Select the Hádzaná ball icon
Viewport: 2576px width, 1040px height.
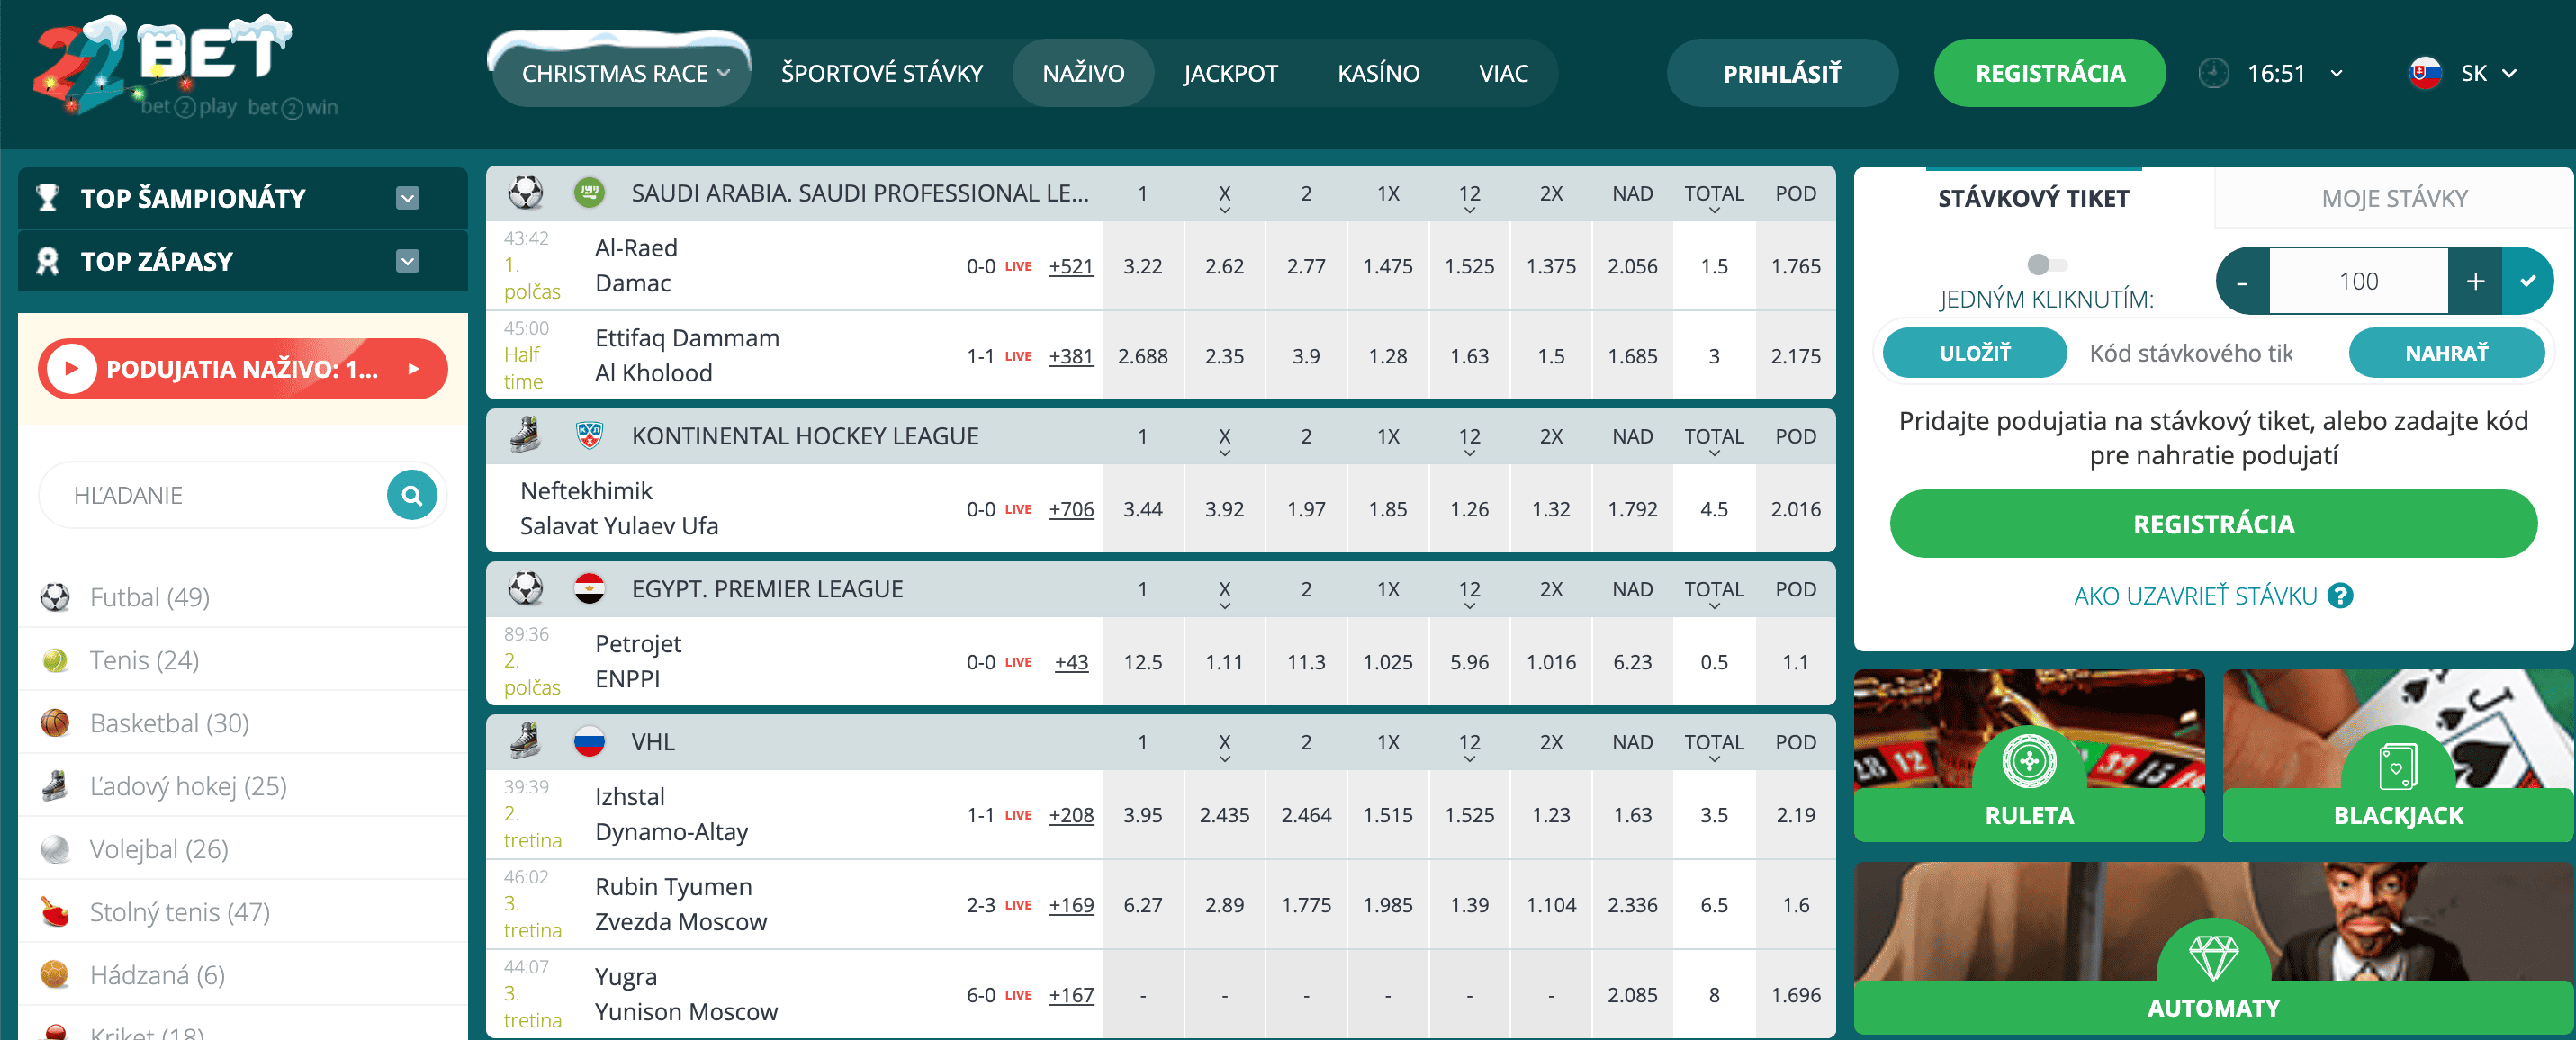pyautogui.click(x=55, y=976)
